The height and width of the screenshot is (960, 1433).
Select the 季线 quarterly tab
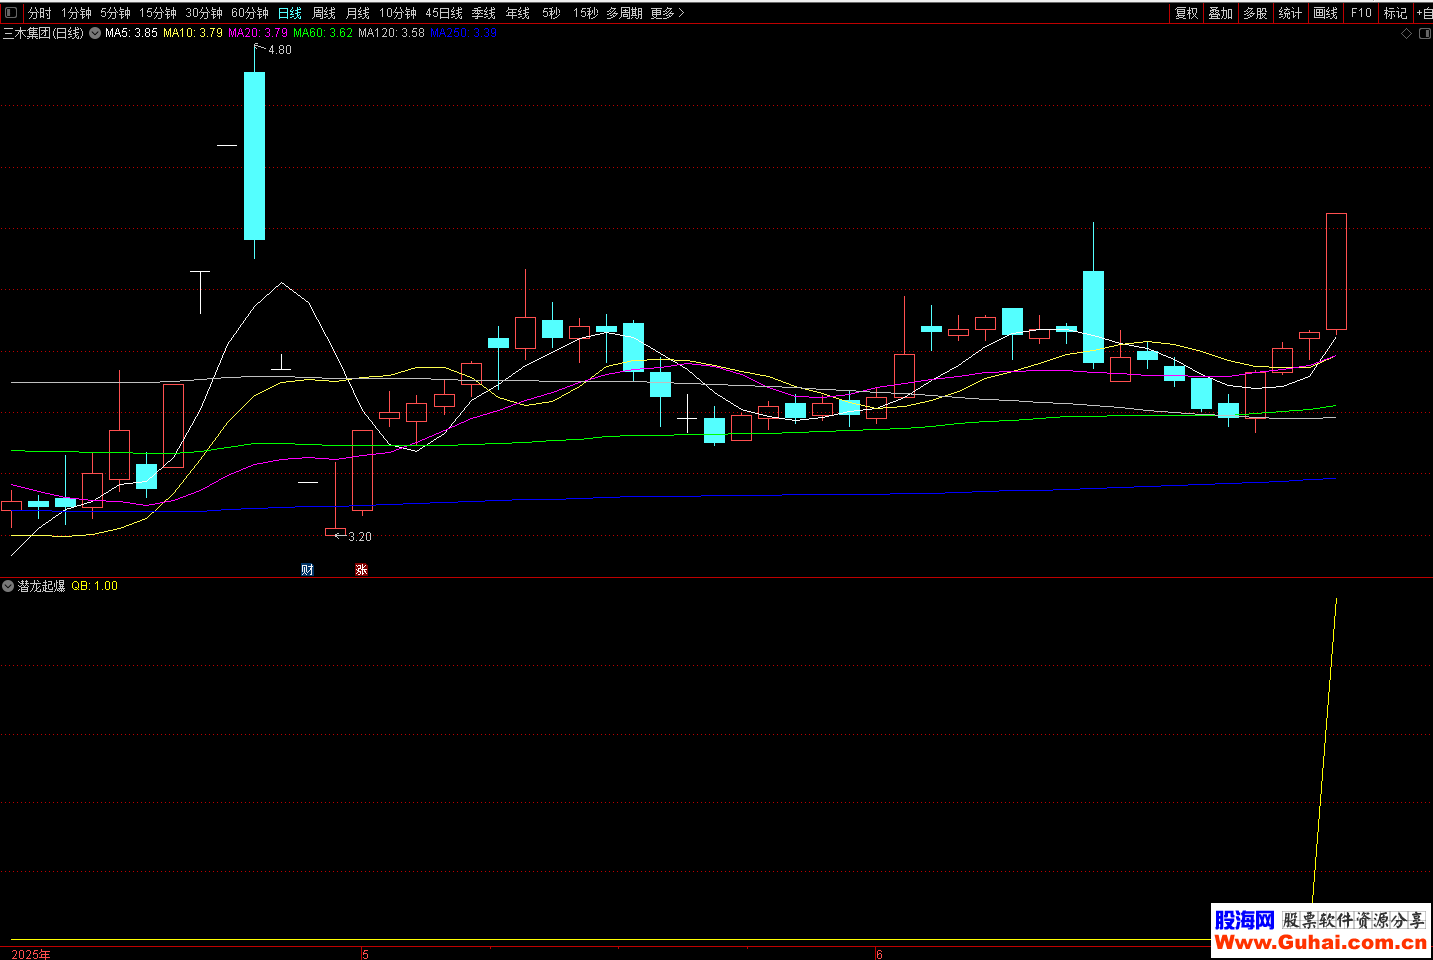484,13
